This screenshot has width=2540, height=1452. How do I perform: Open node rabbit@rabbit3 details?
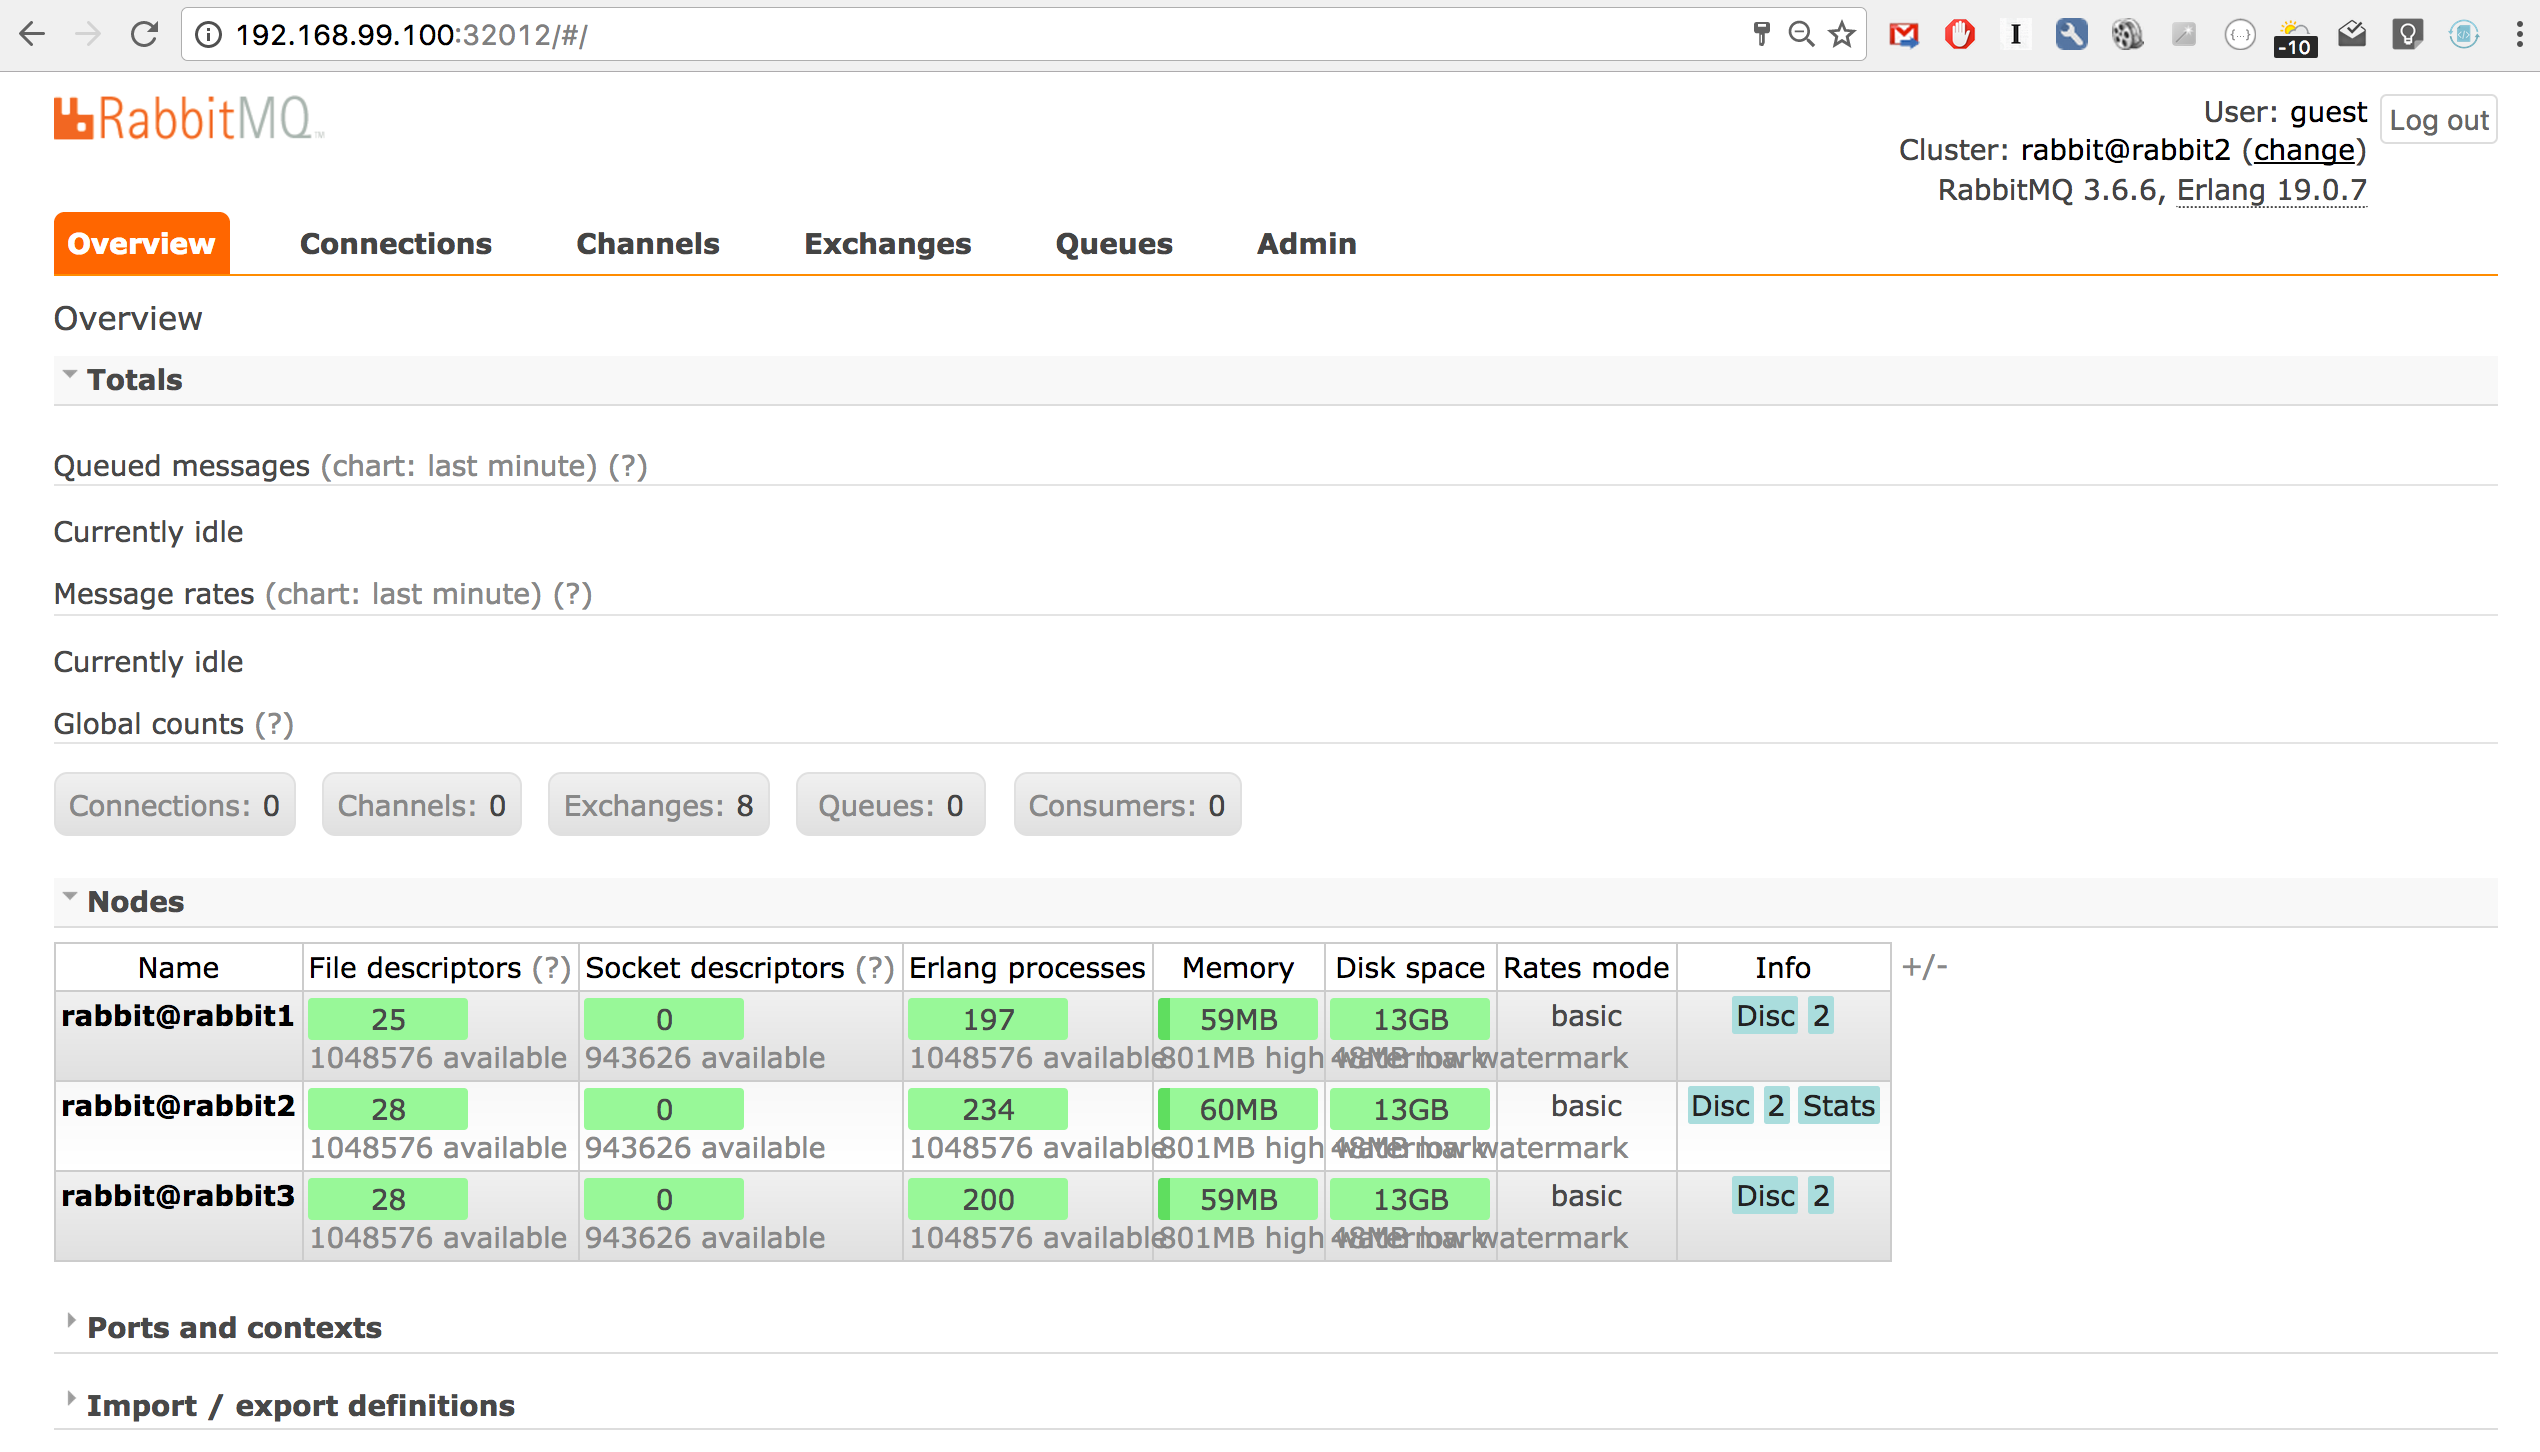178,1196
